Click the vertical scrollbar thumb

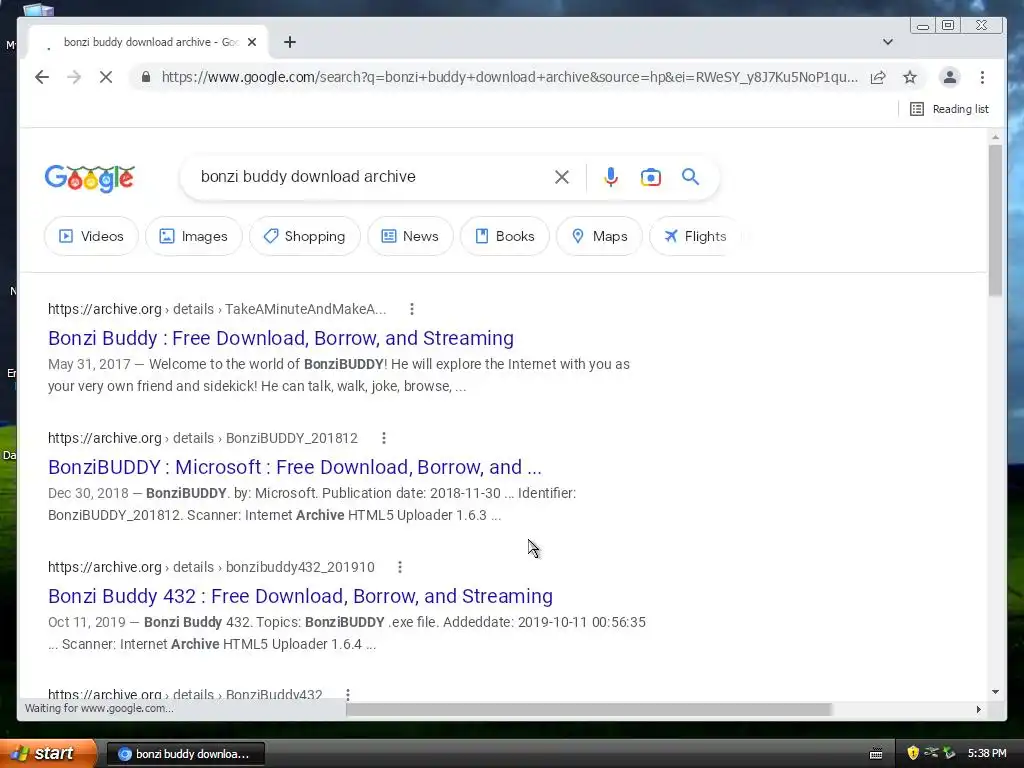tap(995, 219)
